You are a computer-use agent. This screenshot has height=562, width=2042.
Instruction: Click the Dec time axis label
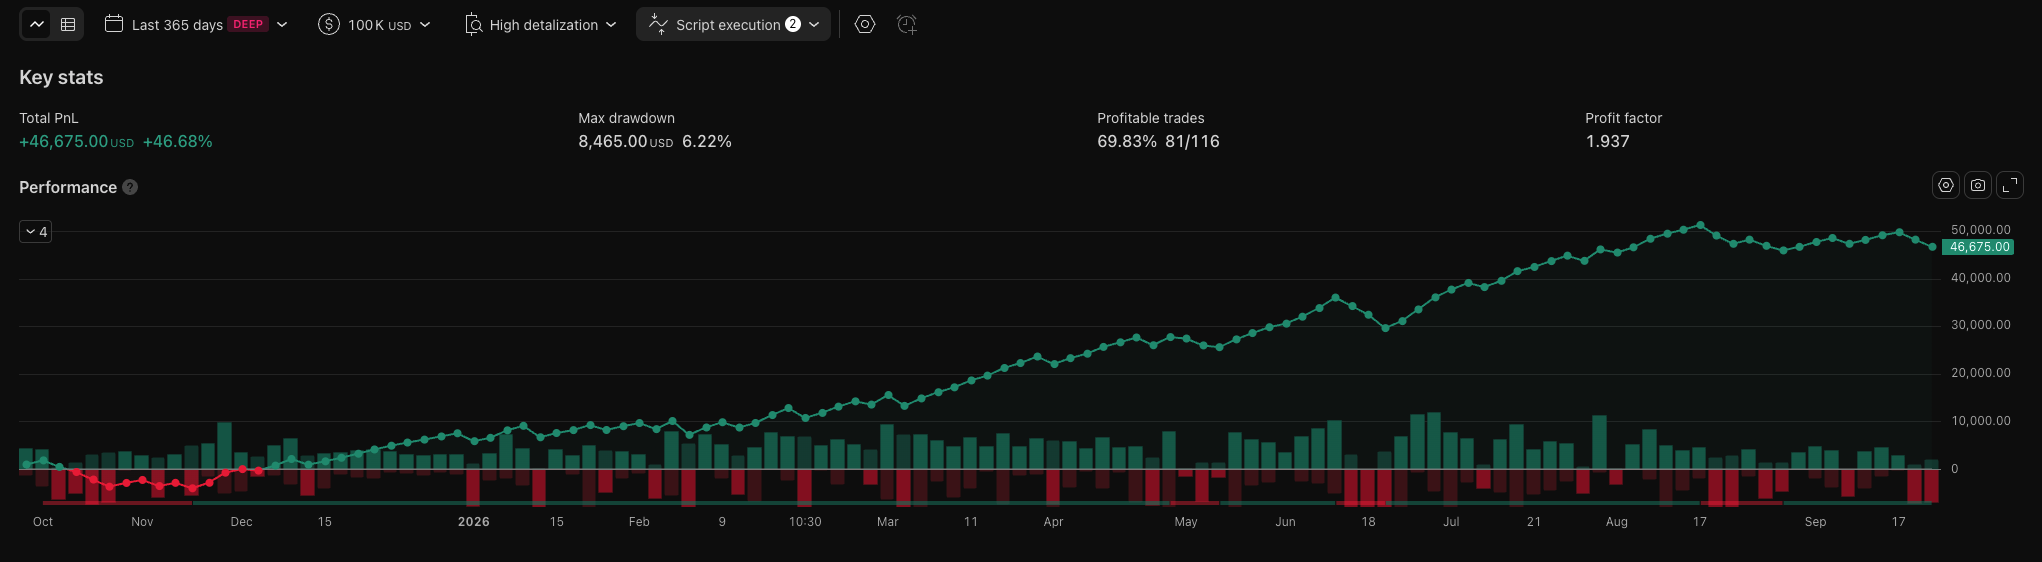pos(241,522)
